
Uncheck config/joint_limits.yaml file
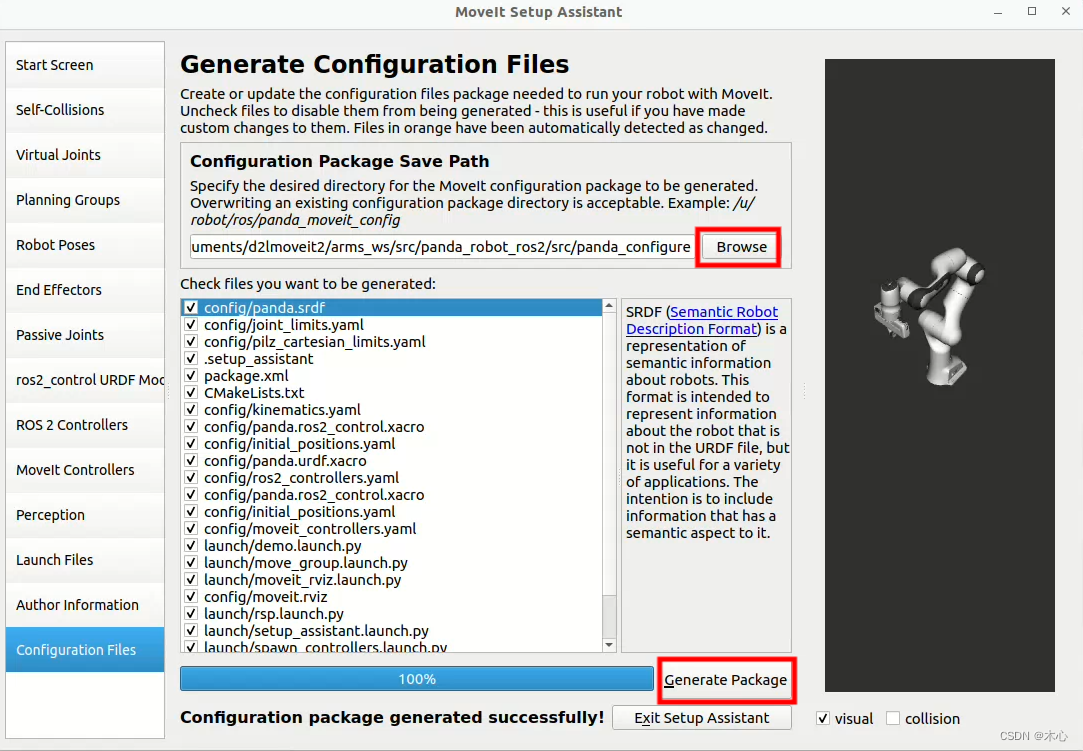click(x=191, y=325)
